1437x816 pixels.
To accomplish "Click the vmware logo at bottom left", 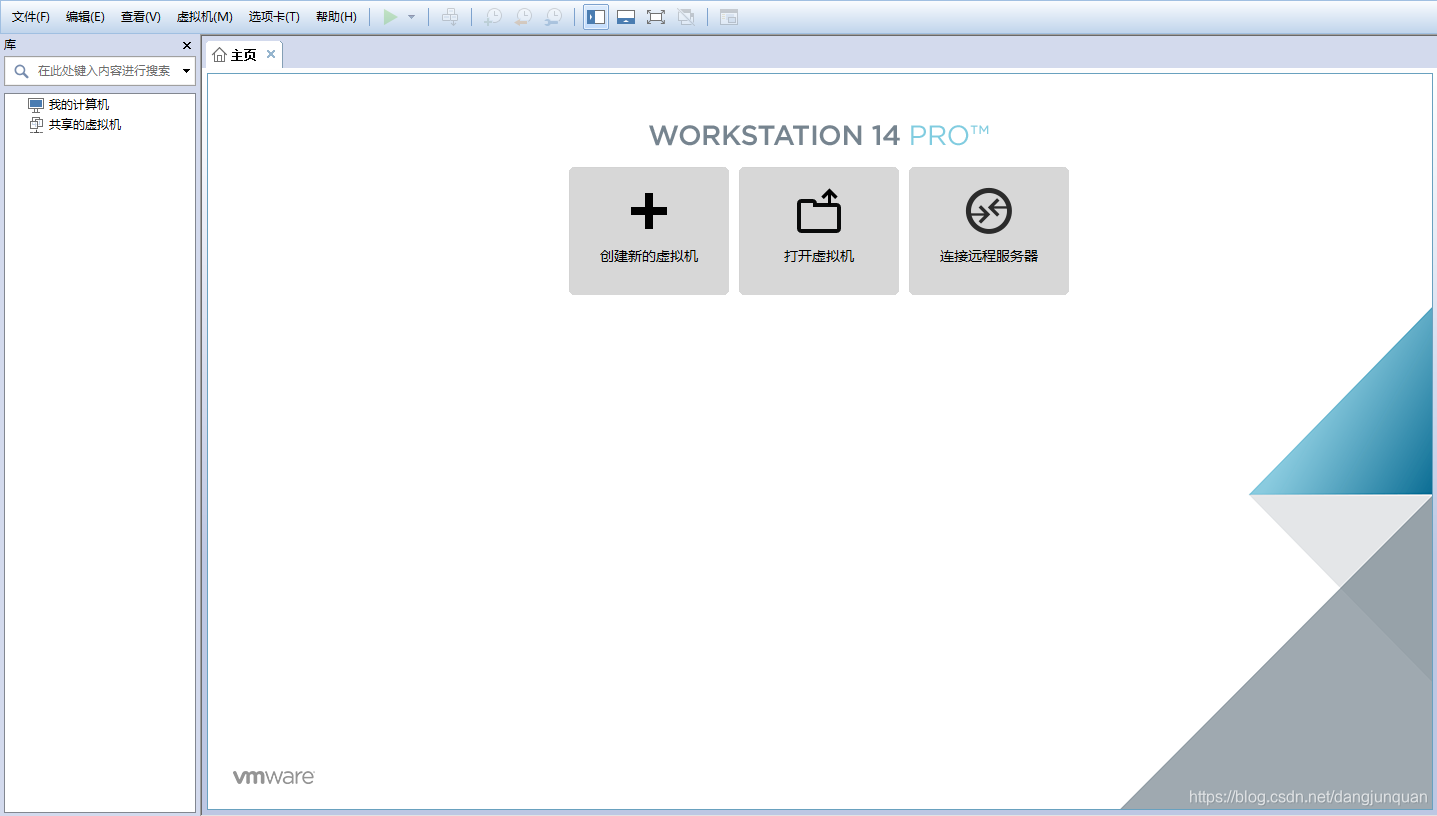I will 274,777.
